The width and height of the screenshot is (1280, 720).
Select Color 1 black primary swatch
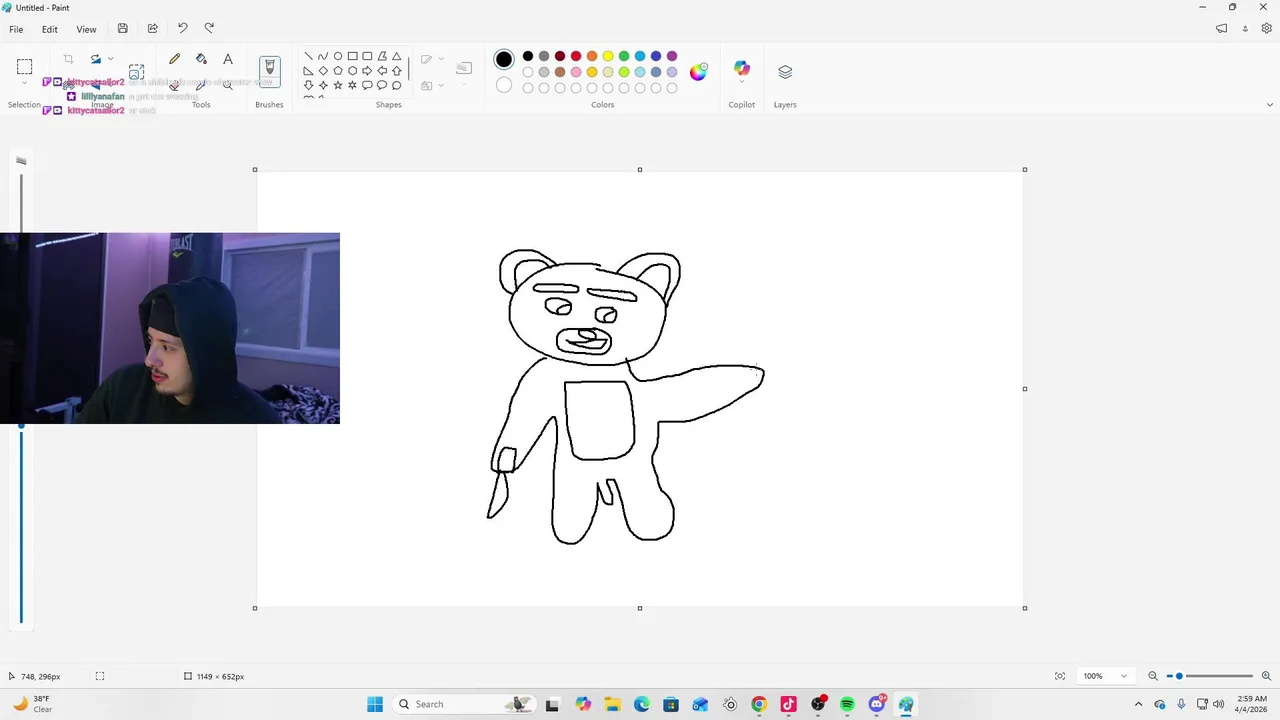point(504,59)
